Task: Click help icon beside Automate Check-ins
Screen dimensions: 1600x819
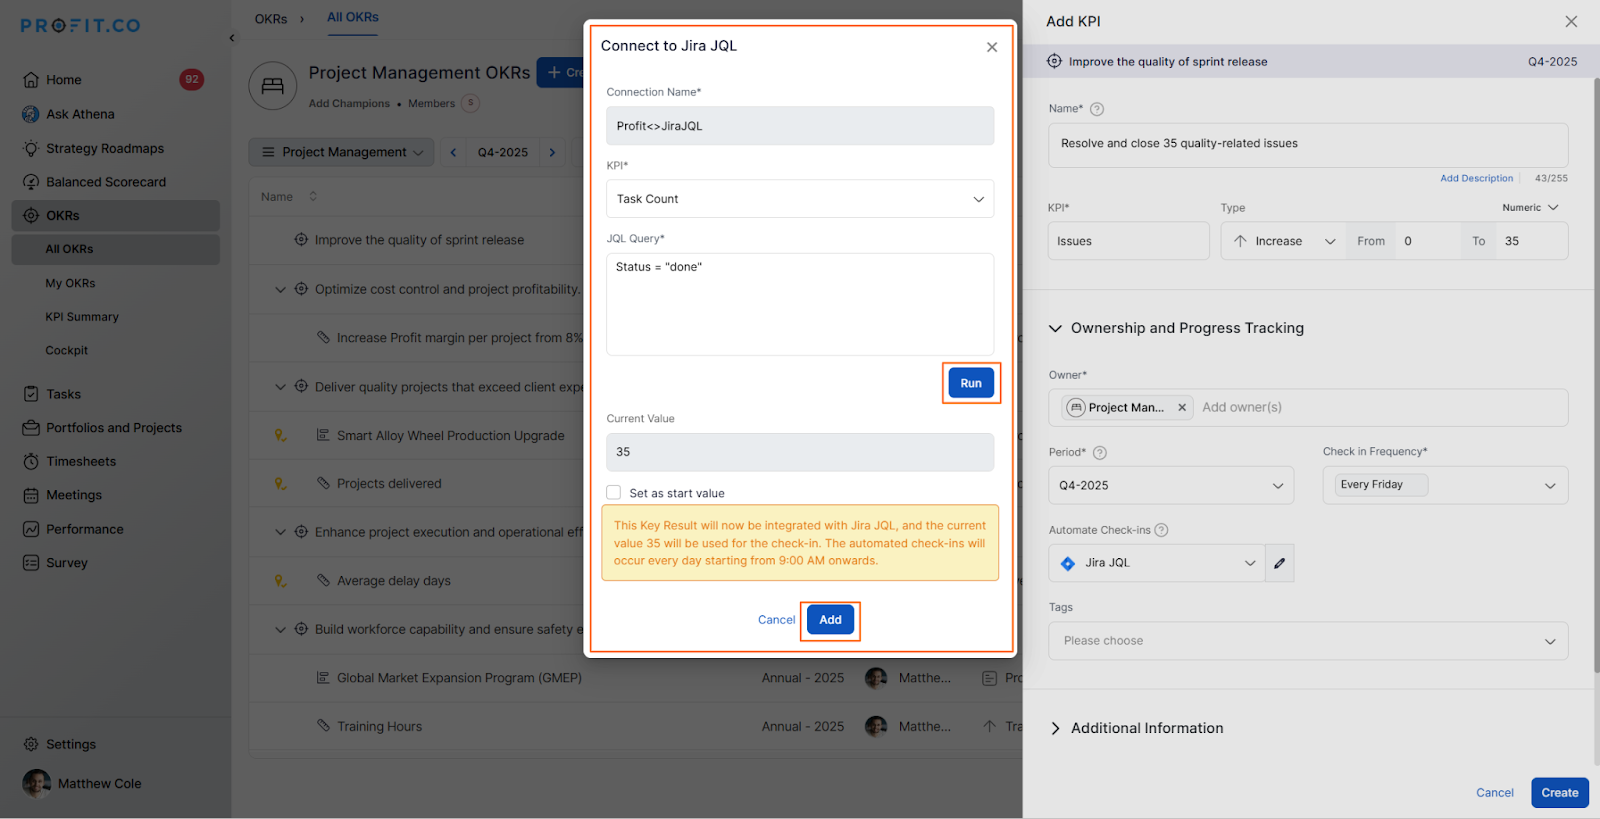Action: pyautogui.click(x=1161, y=530)
